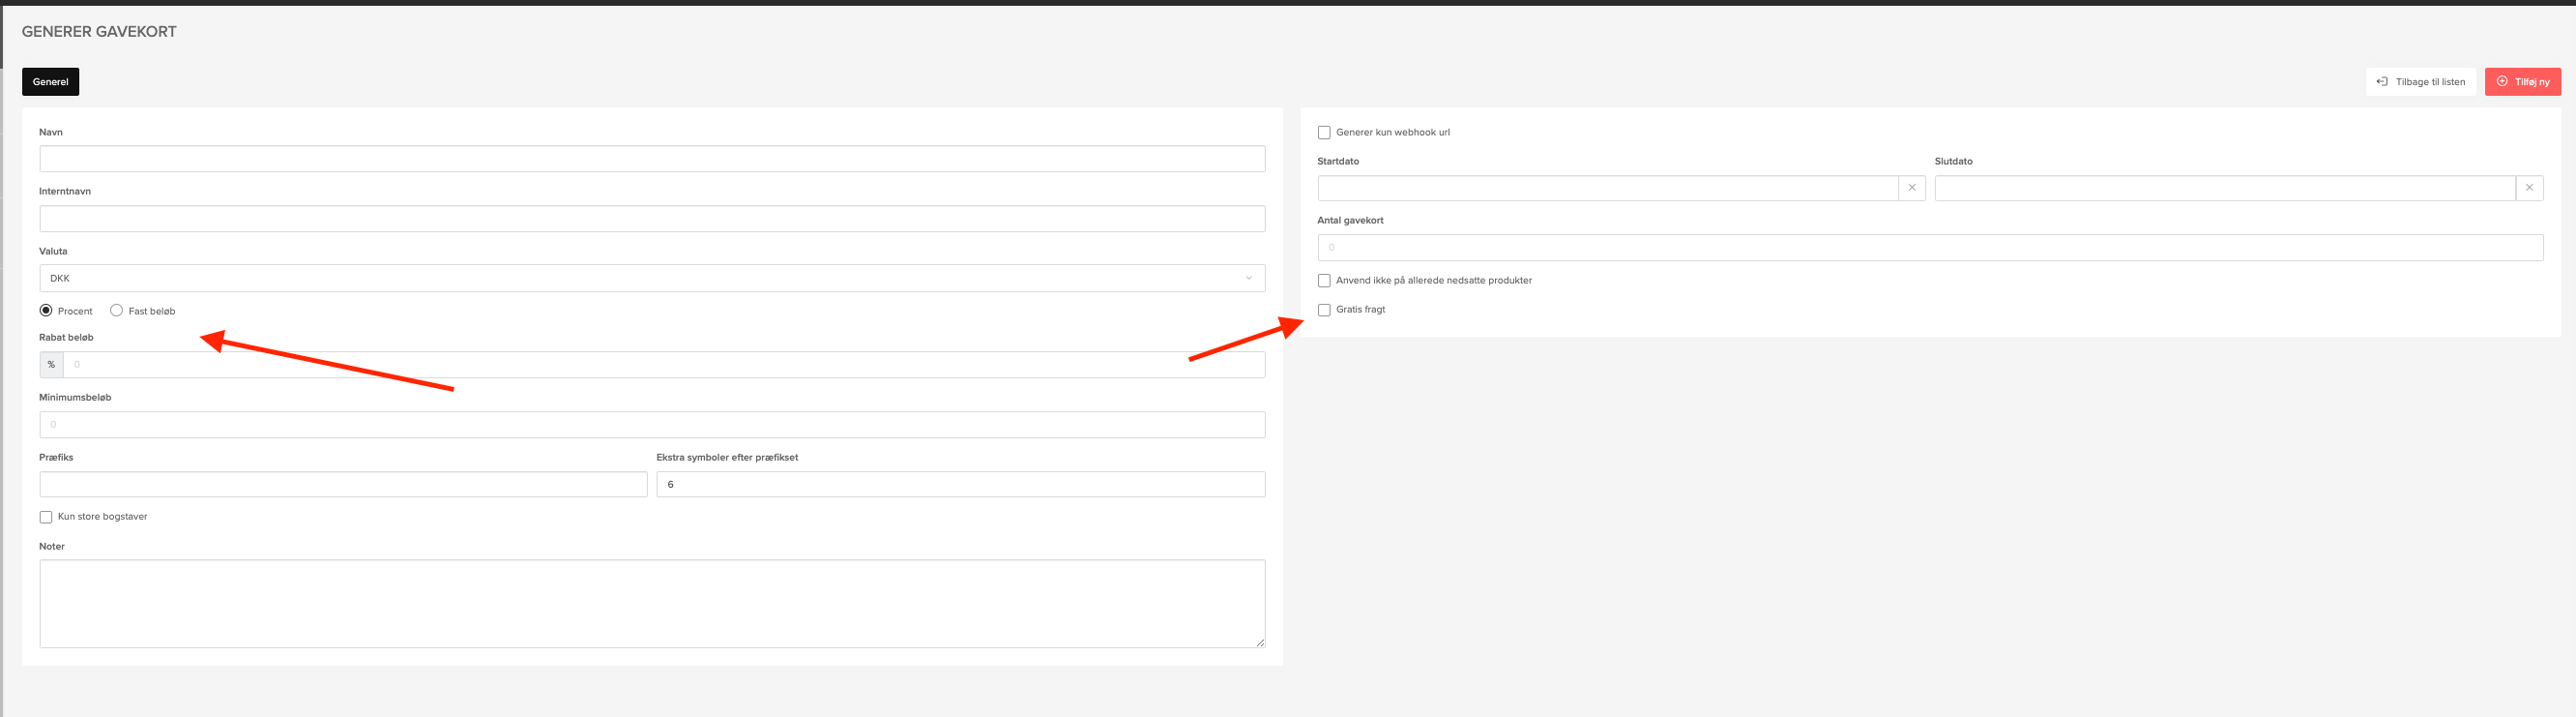Focus the Præfiks input field
Viewport: 2576px width, 717px height.
pyautogui.click(x=343, y=484)
